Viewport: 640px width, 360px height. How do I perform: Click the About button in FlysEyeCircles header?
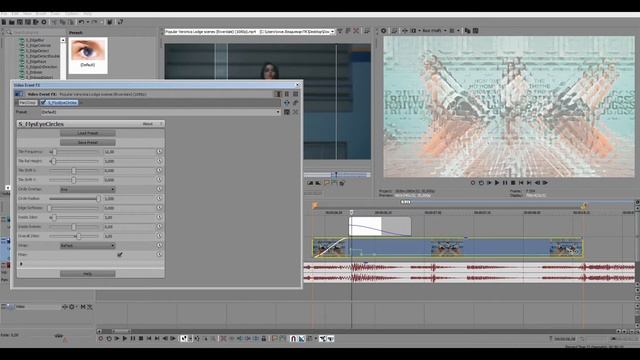(148, 124)
